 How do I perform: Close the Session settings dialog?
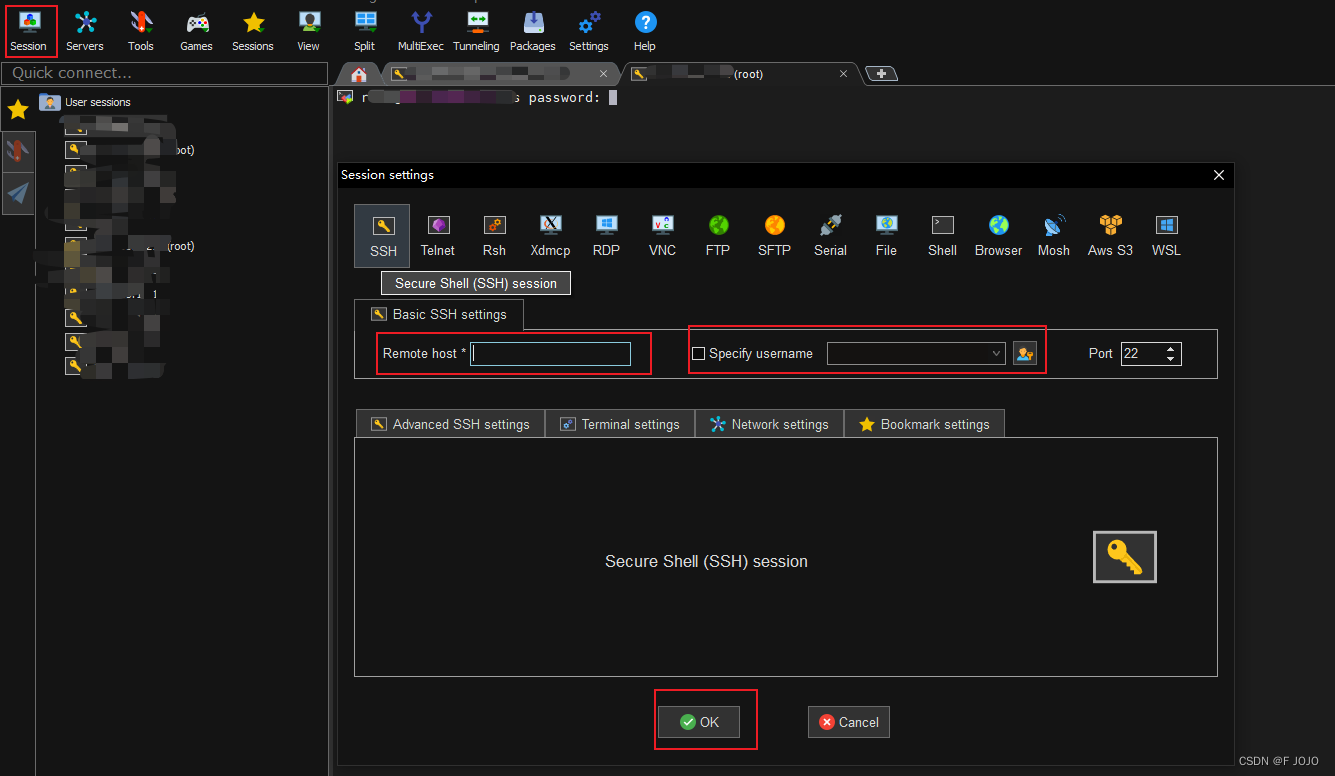(x=1218, y=175)
